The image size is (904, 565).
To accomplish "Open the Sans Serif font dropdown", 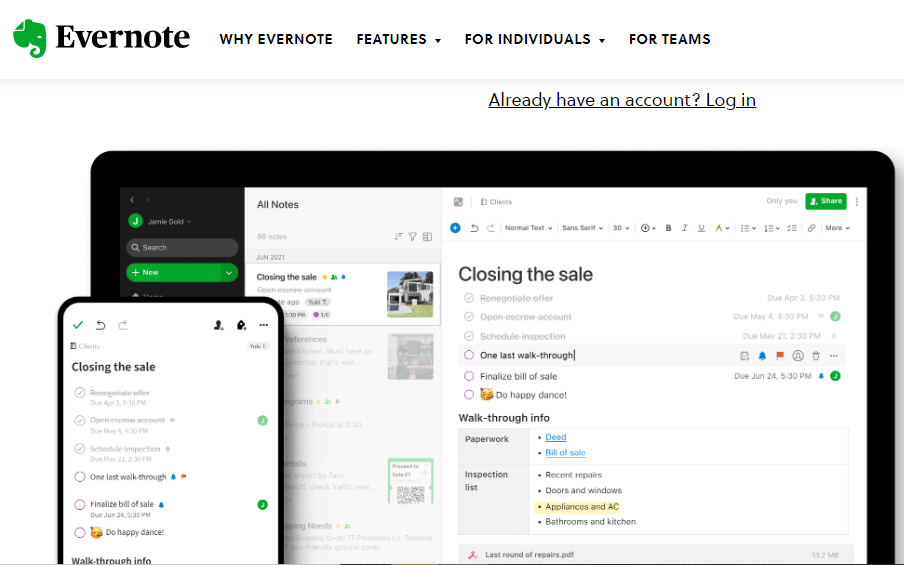I will (x=582, y=228).
